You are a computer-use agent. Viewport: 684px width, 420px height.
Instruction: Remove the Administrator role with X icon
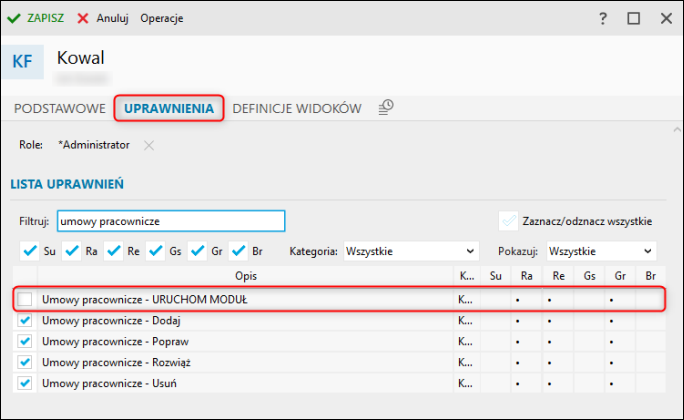click(x=149, y=145)
